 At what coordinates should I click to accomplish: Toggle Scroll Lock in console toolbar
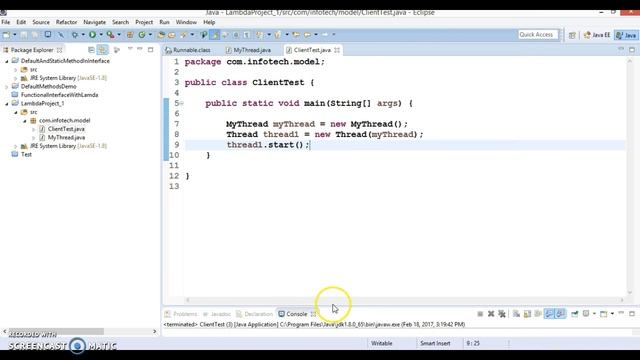coord(527,314)
